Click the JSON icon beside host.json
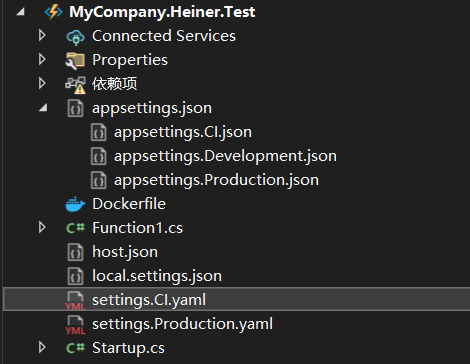The width and height of the screenshot is (470, 364). tap(75, 252)
